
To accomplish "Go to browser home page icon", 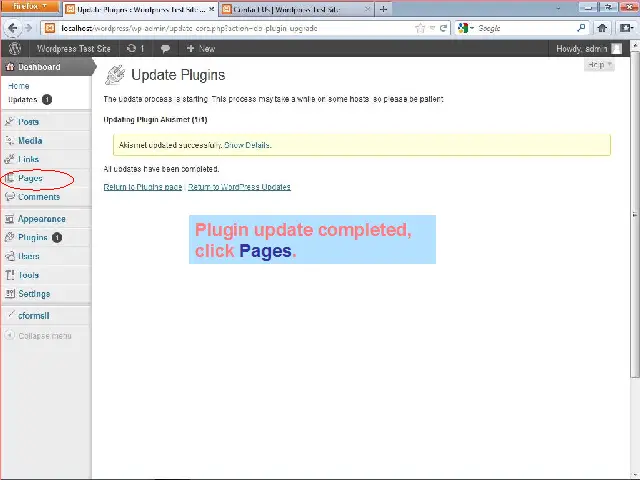I will (602, 28).
